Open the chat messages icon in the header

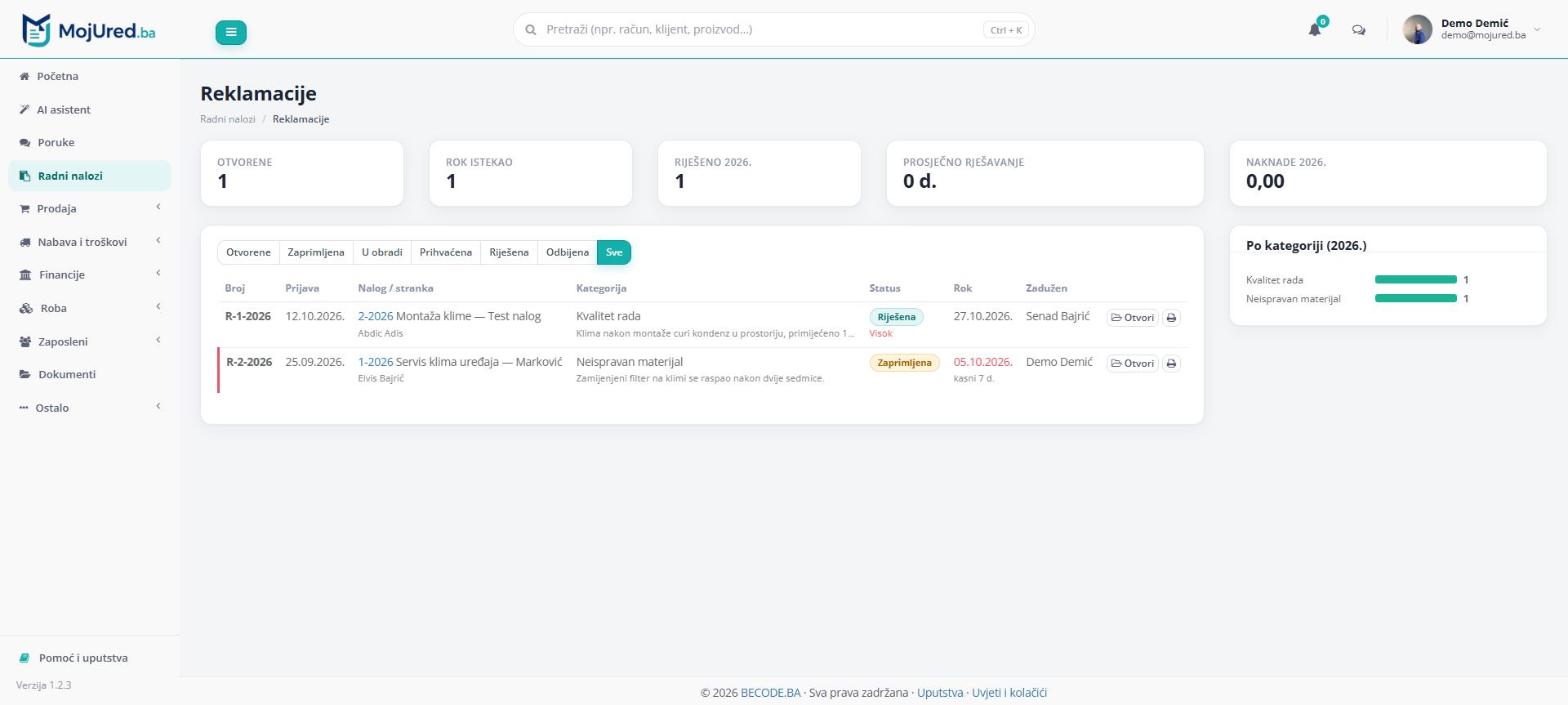[x=1359, y=30]
